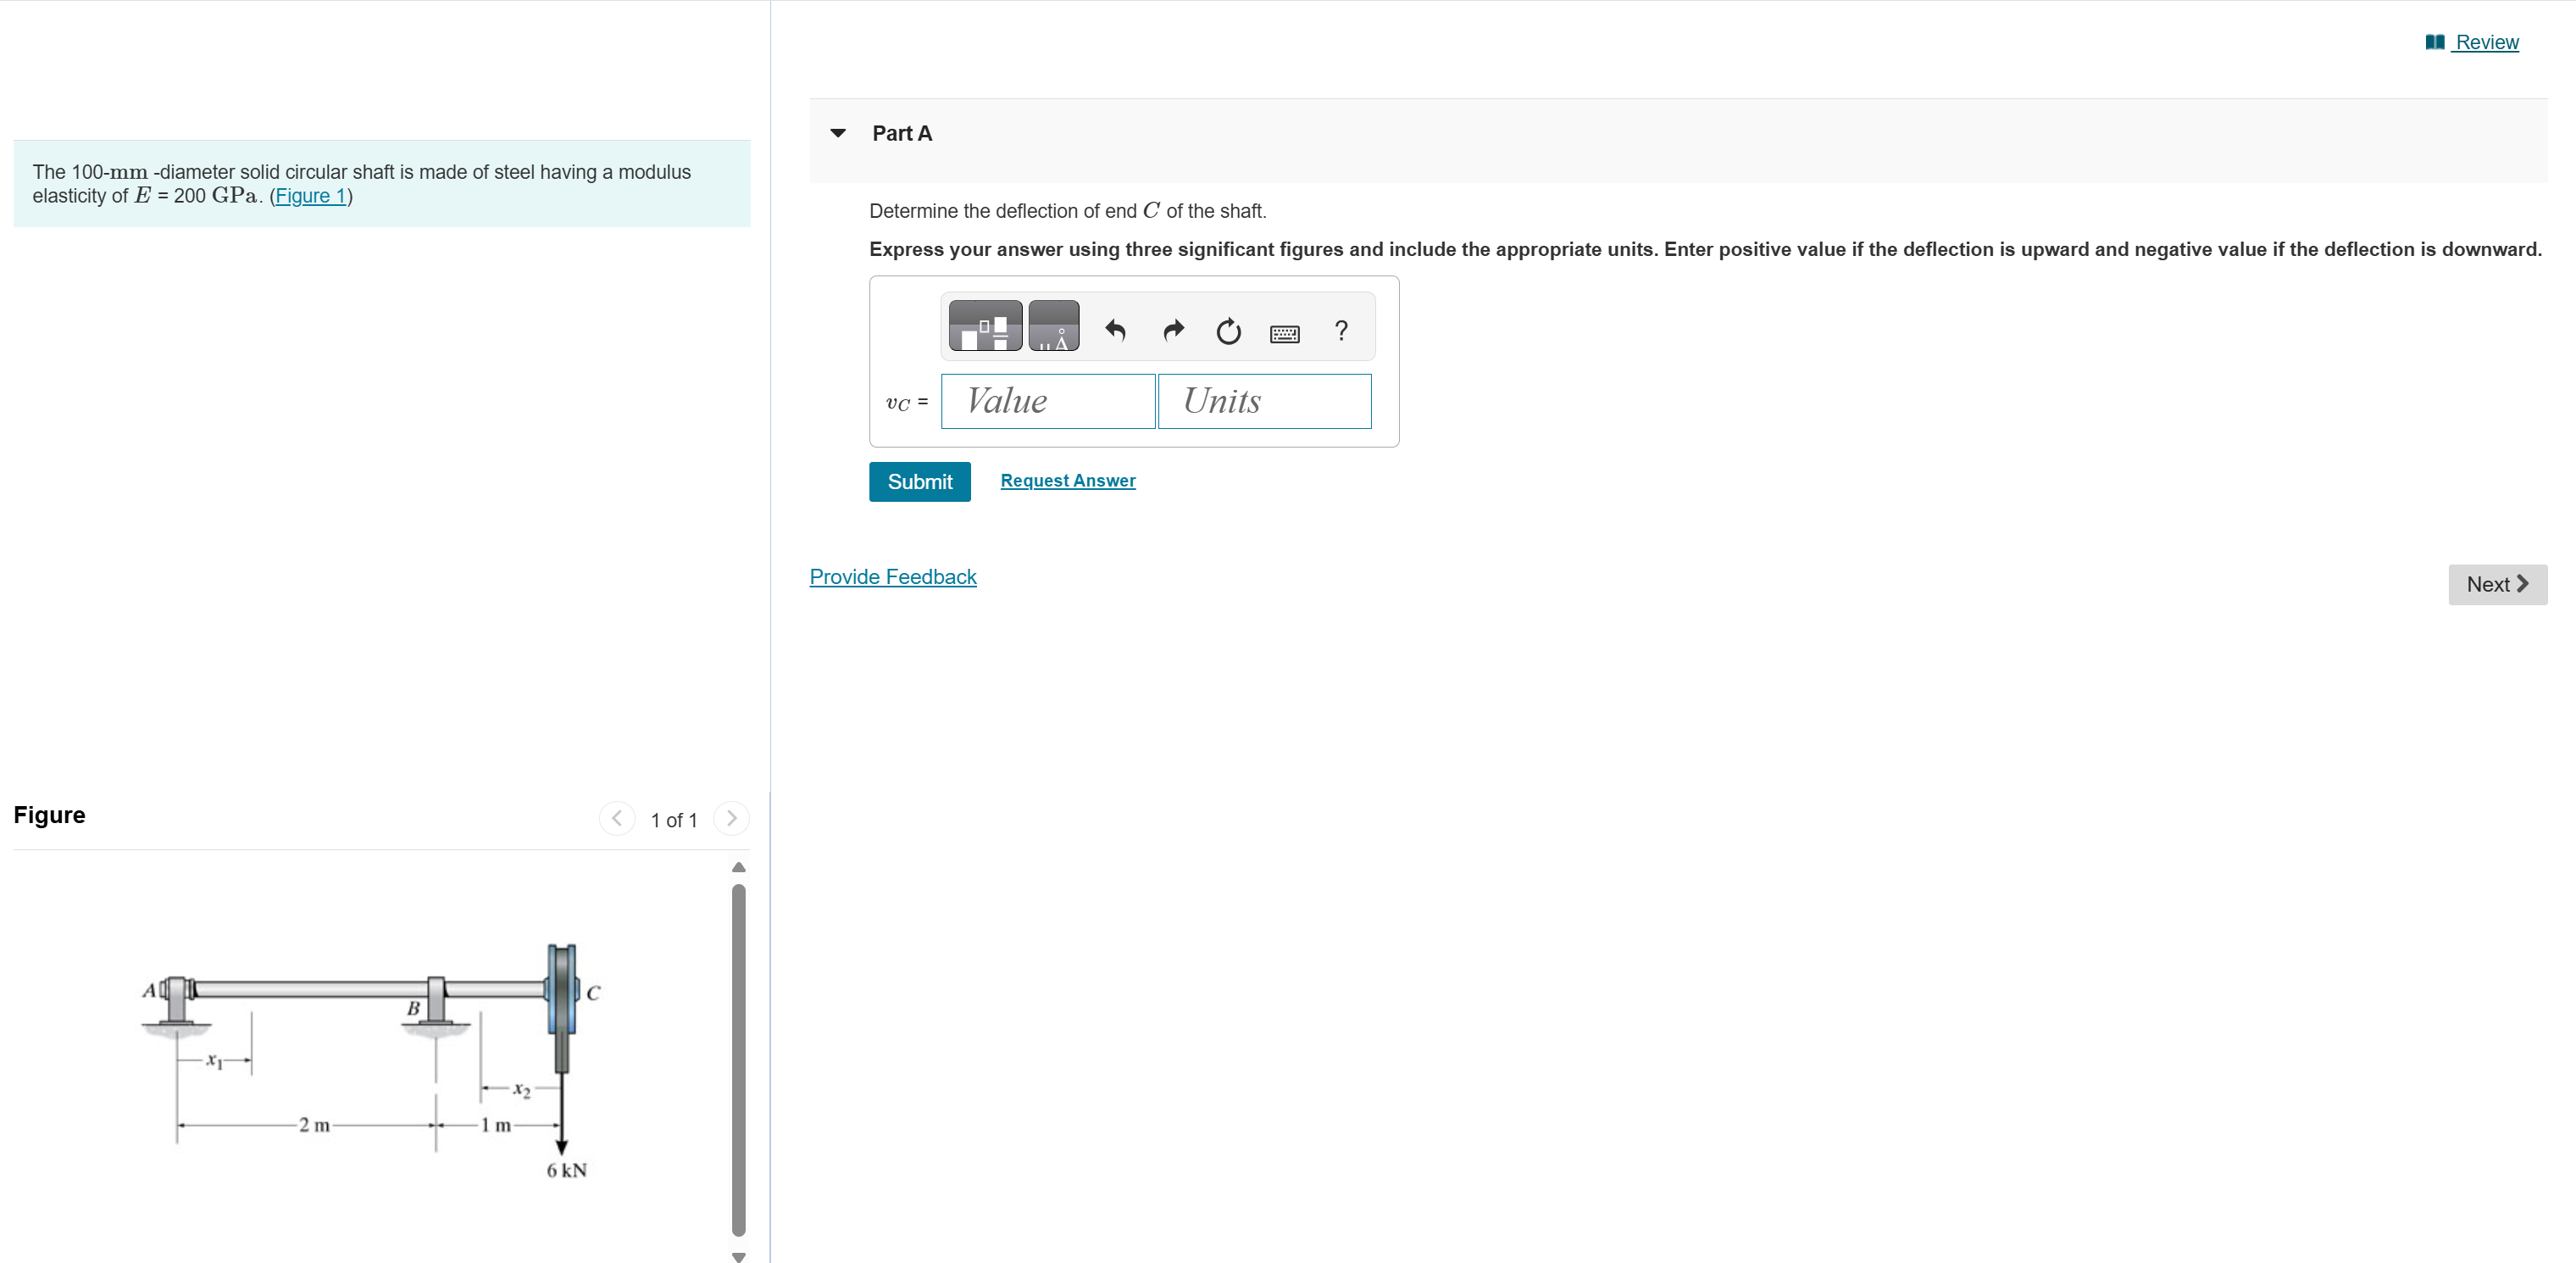Click the Units input field
Screen dimensions: 2576x1263
pos(1265,401)
